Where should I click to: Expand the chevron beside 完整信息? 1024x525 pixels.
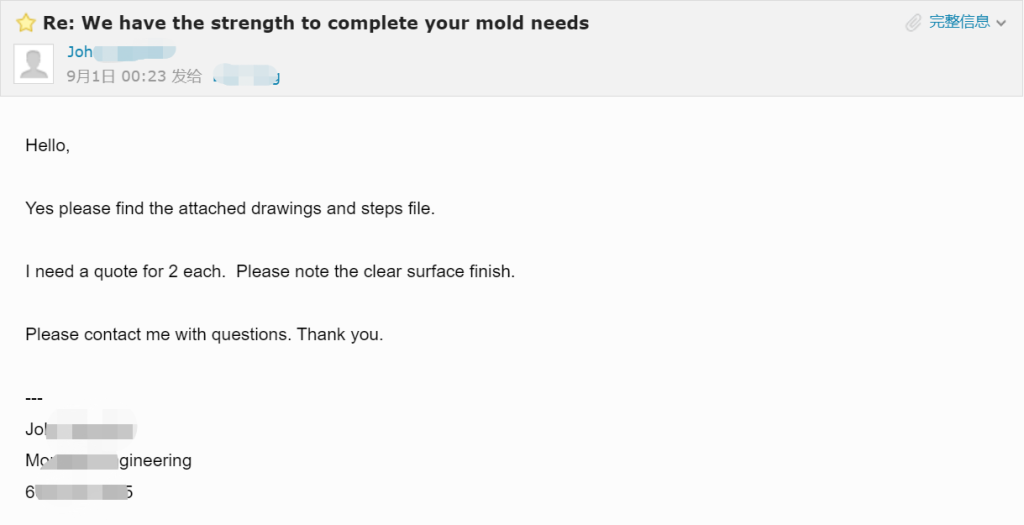click(x=1002, y=23)
